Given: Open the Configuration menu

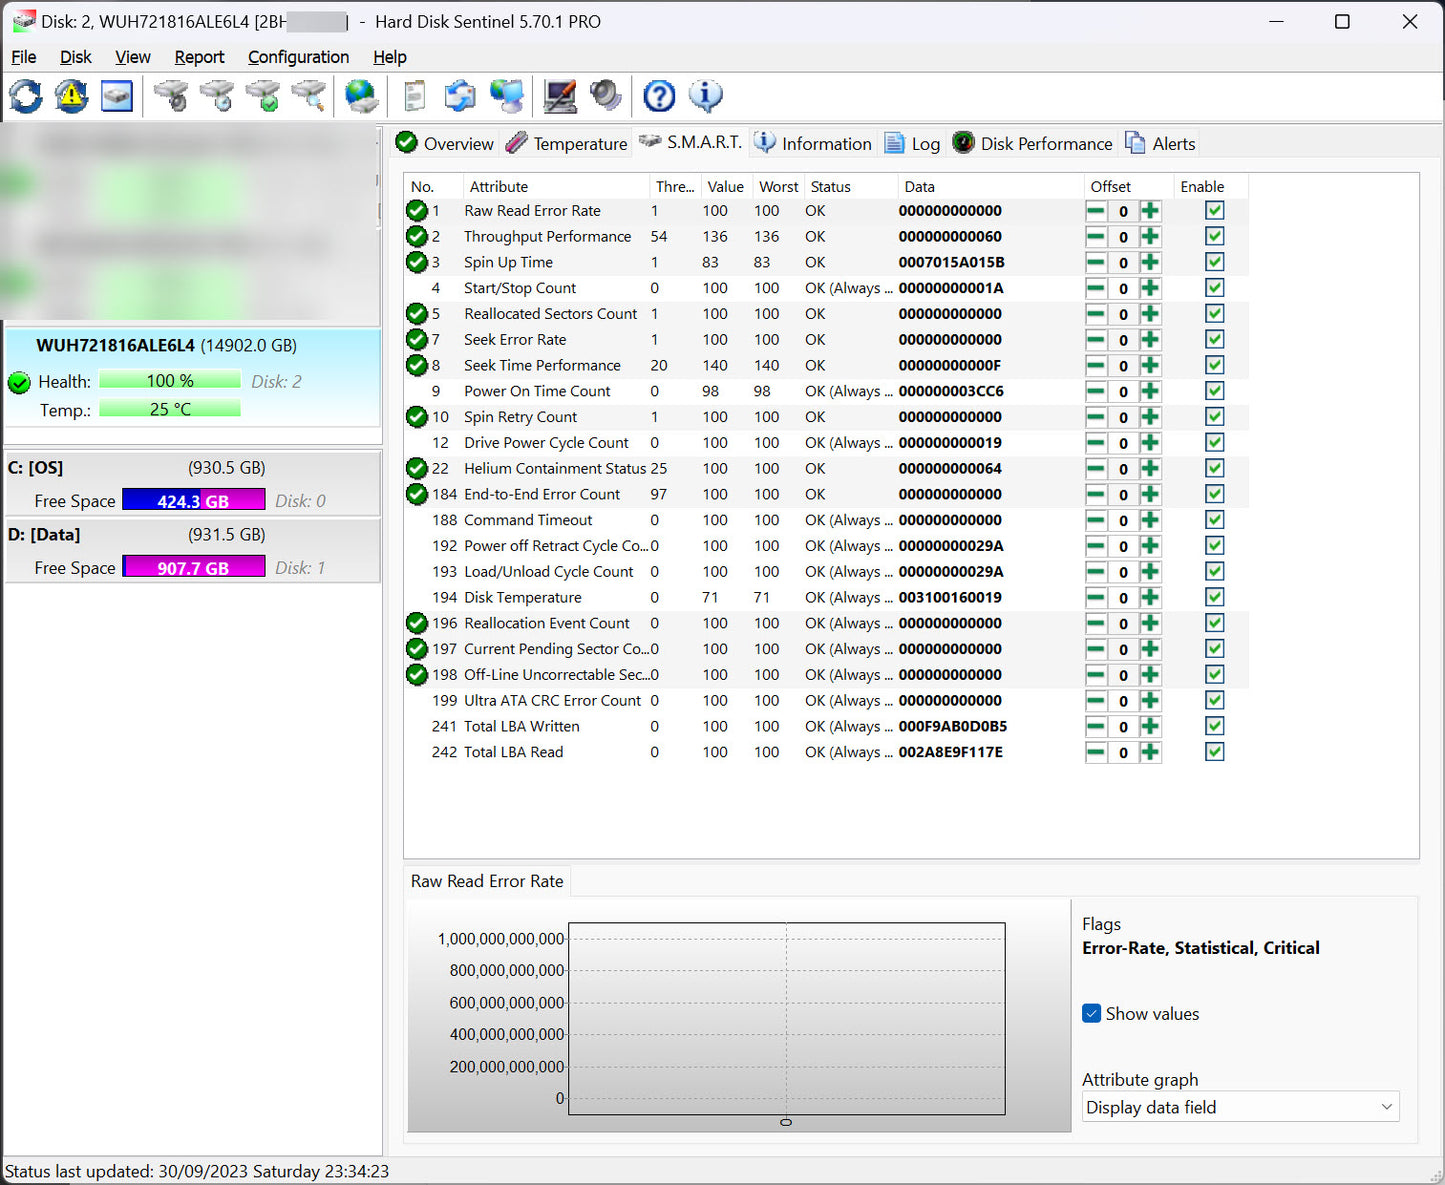Looking at the screenshot, I should click(298, 57).
